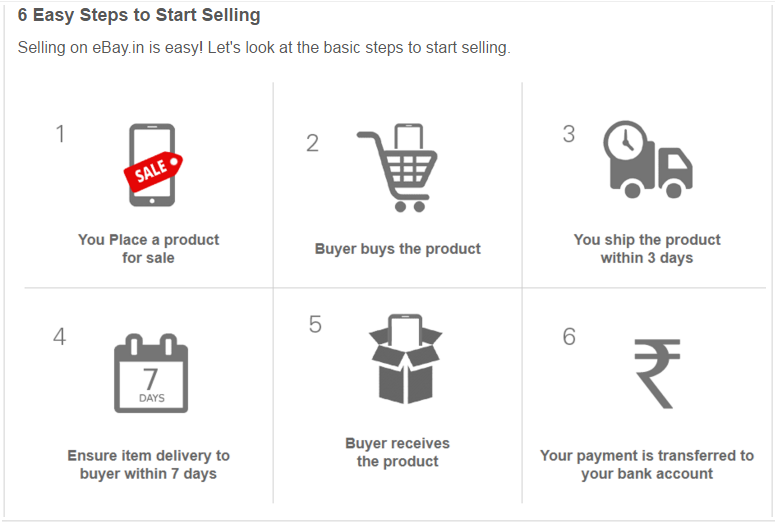
Task: Click 'Your payment is transferred to your bank account'
Action: [647, 464]
